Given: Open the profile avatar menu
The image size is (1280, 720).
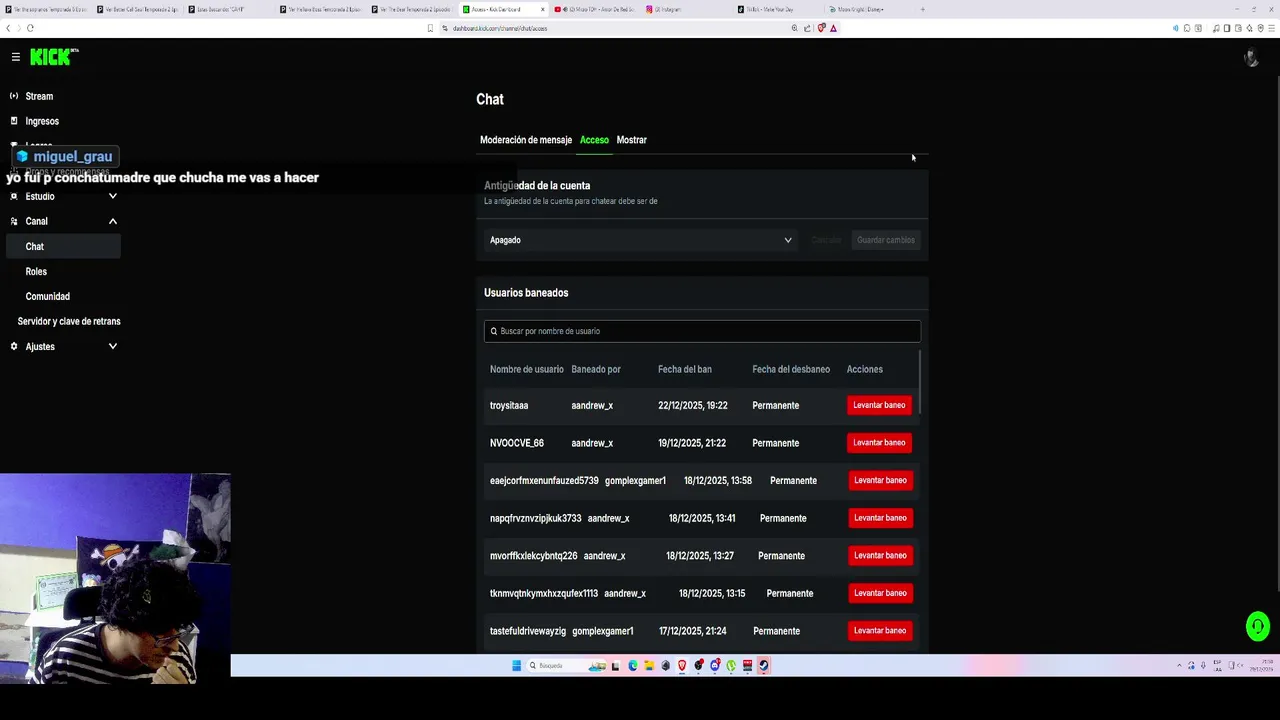Looking at the screenshot, I should (x=1250, y=58).
